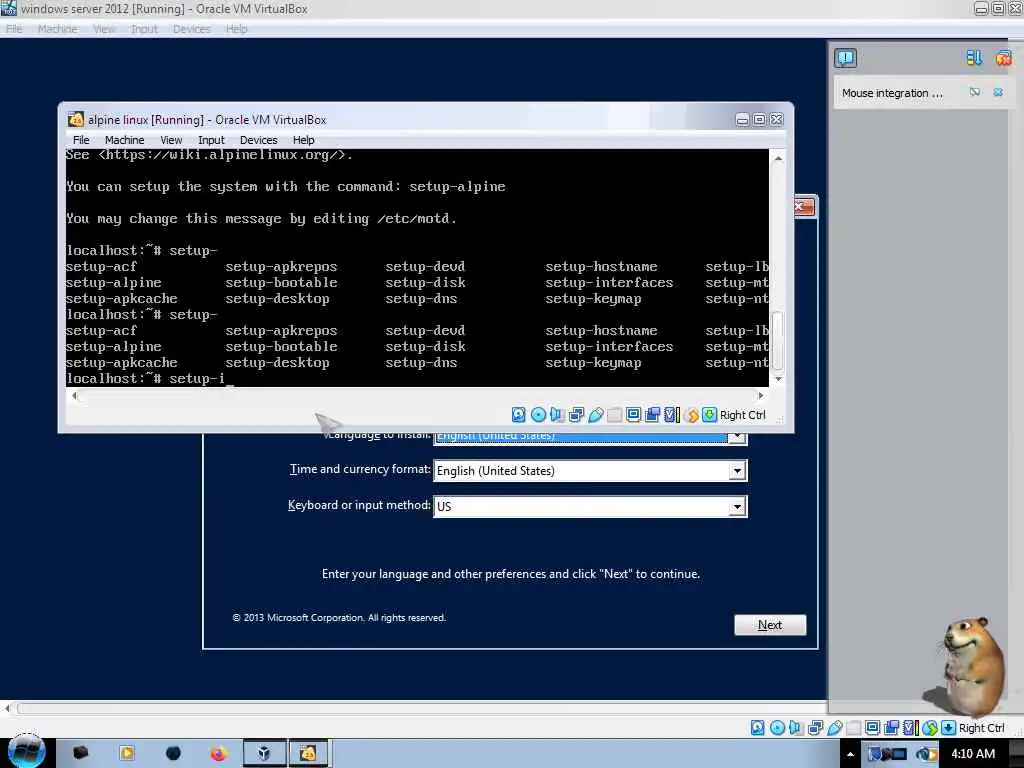Click USB indicator in windows server status bar
Screen dimensions: 1024x768
(x=835, y=728)
